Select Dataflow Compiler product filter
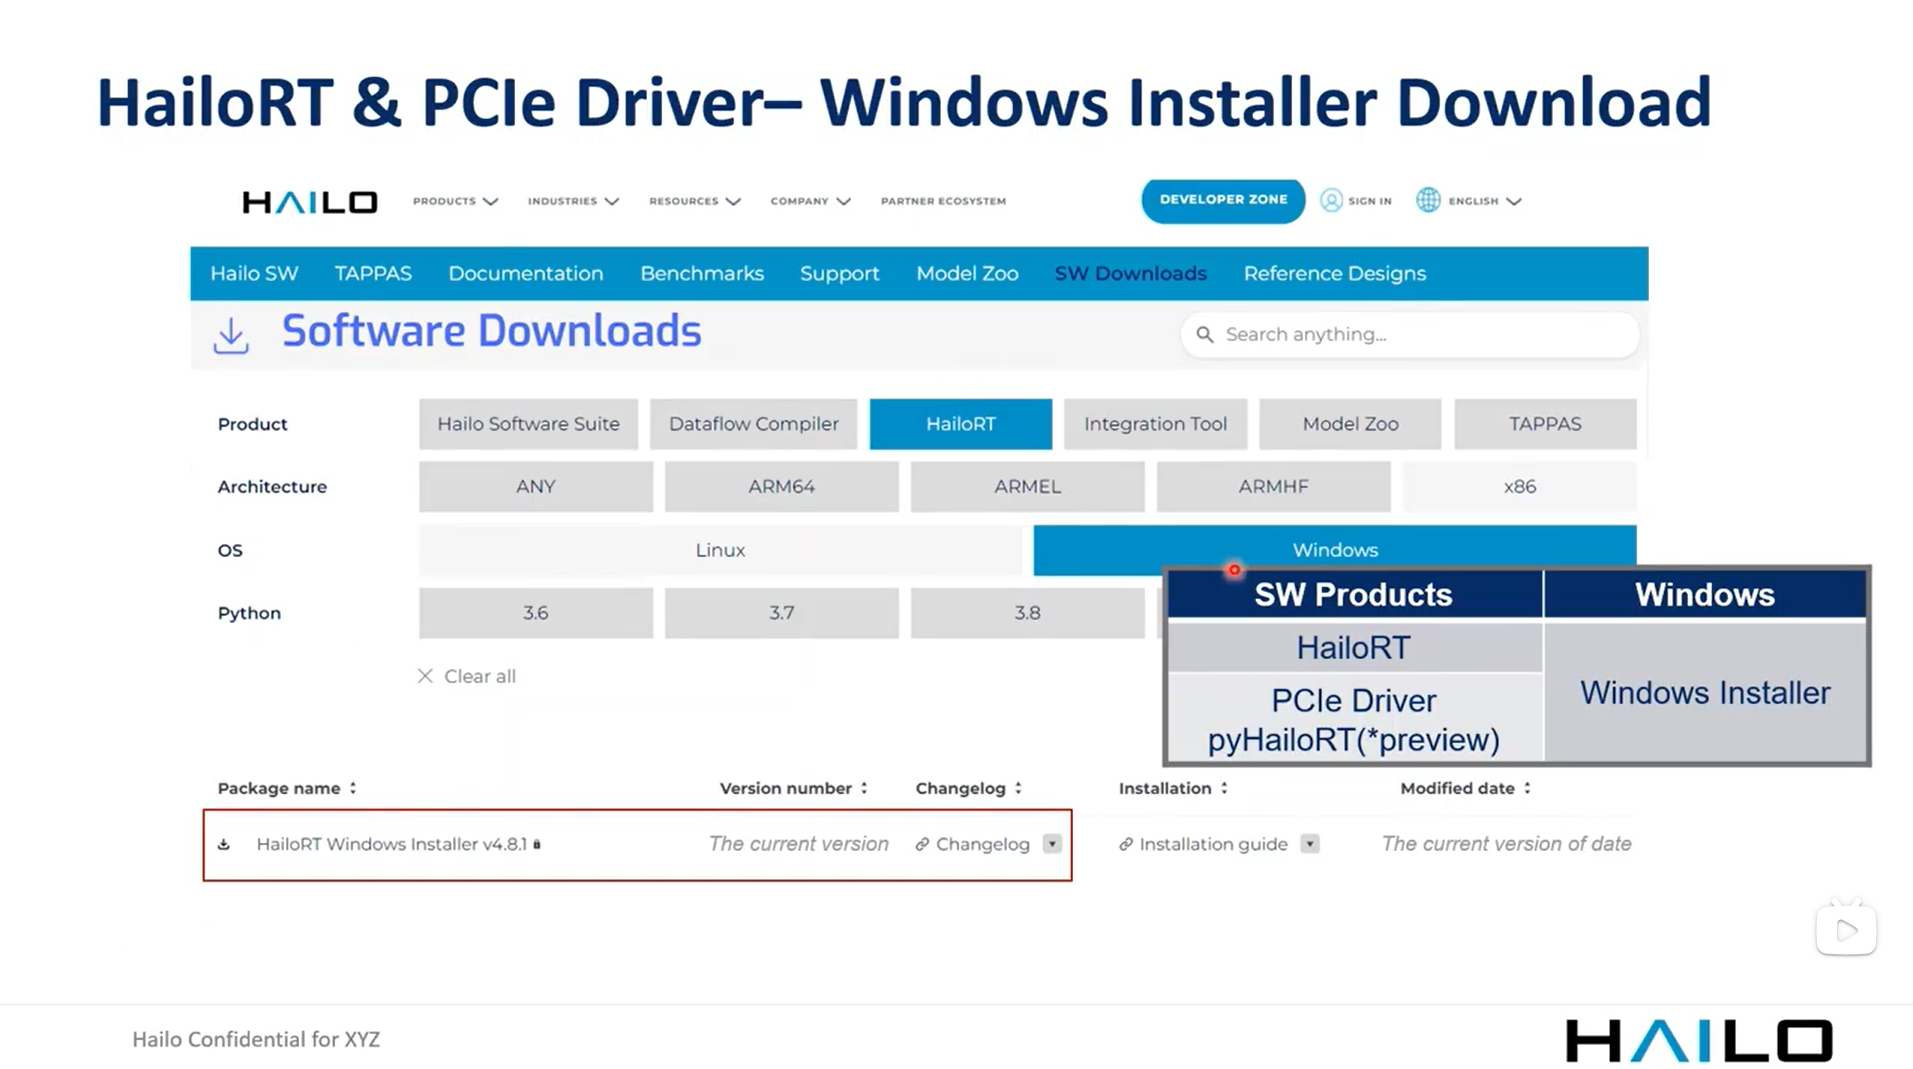The height and width of the screenshot is (1069, 1913). click(x=753, y=424)
